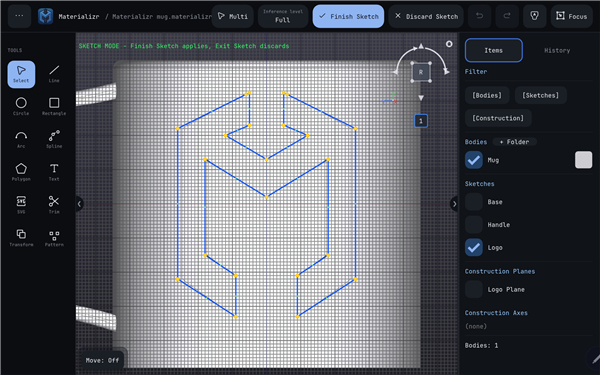Open the three-dot main menu
Screen dimensions: 600x375
(19, 16)
